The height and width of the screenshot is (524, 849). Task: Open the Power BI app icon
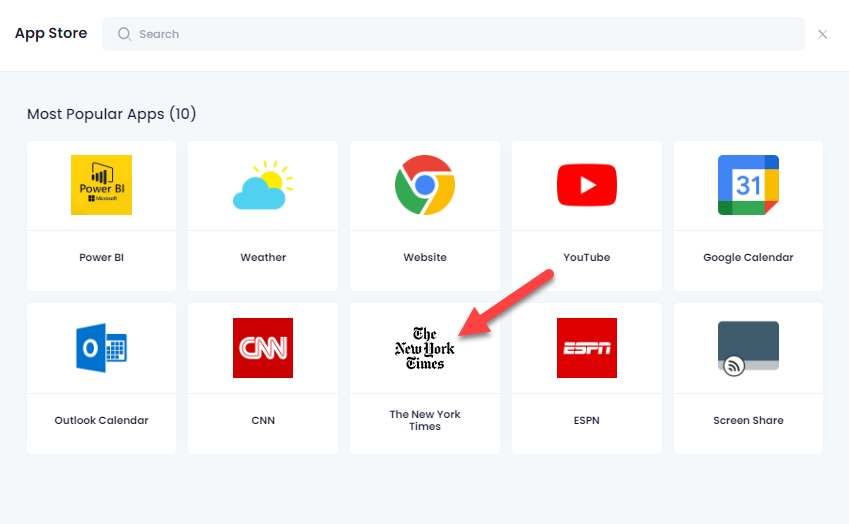pyautogui.click(x=101, y=185)
